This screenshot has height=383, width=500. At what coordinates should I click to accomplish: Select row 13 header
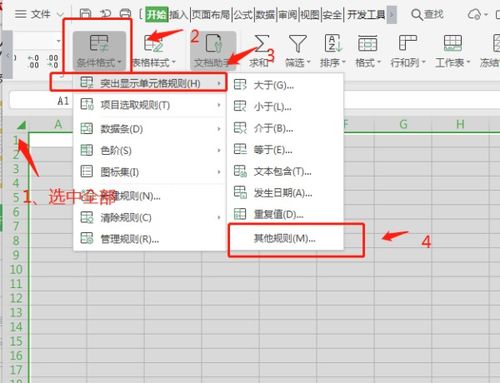click(16, 312)
